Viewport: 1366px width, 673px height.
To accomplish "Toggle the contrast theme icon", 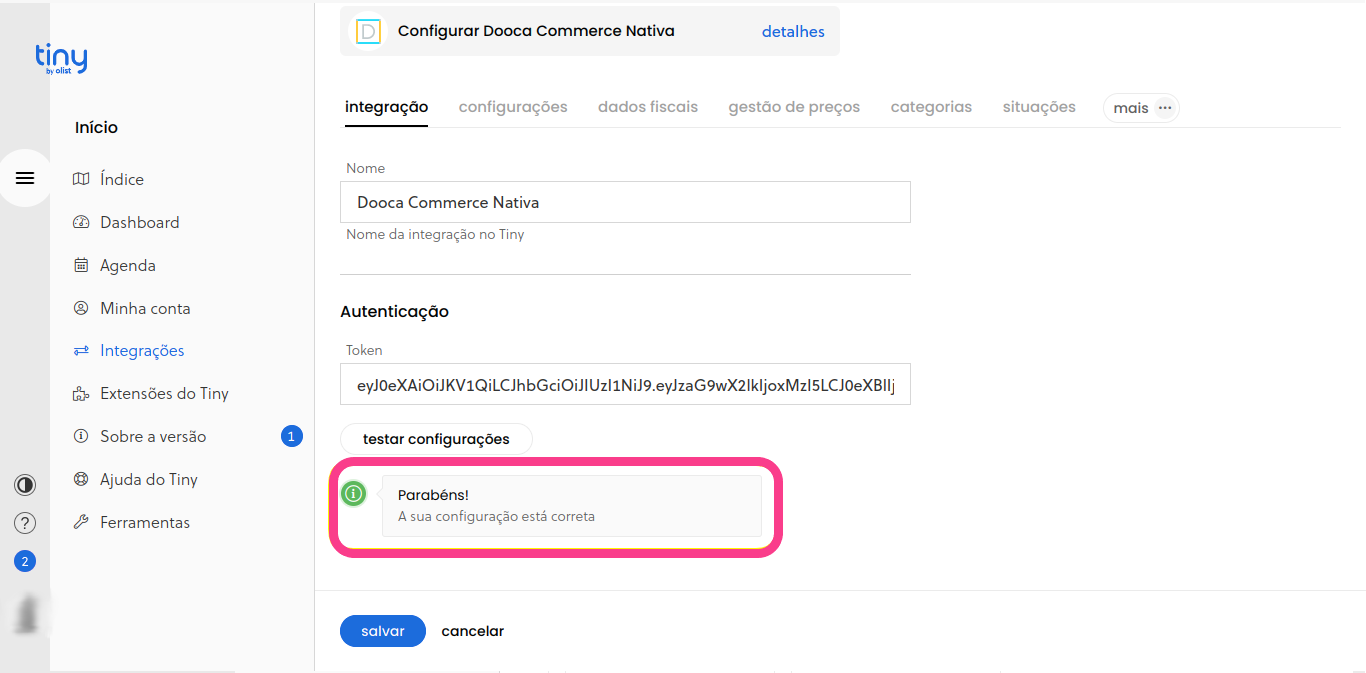I will 25,485.
